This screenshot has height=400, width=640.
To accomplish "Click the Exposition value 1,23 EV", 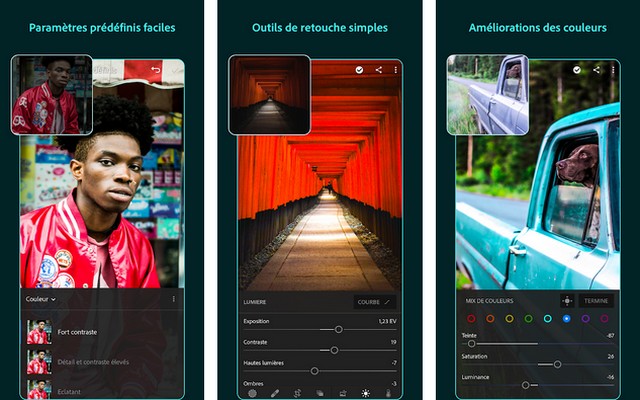I will 387,321.
